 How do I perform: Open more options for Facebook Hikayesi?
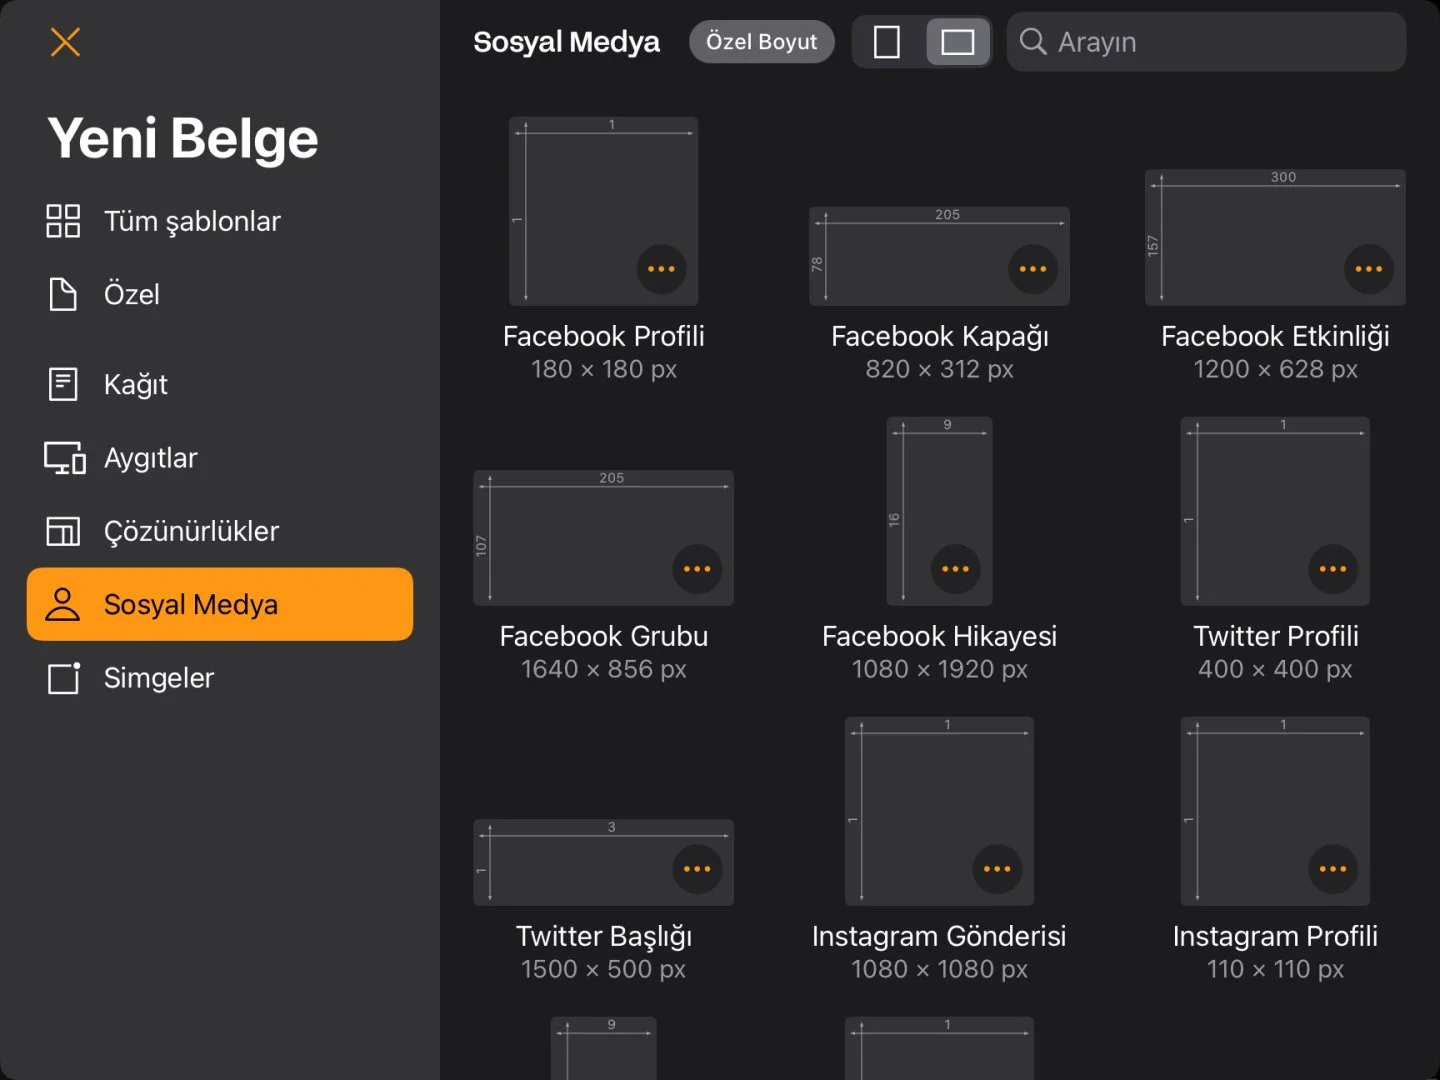955,569
